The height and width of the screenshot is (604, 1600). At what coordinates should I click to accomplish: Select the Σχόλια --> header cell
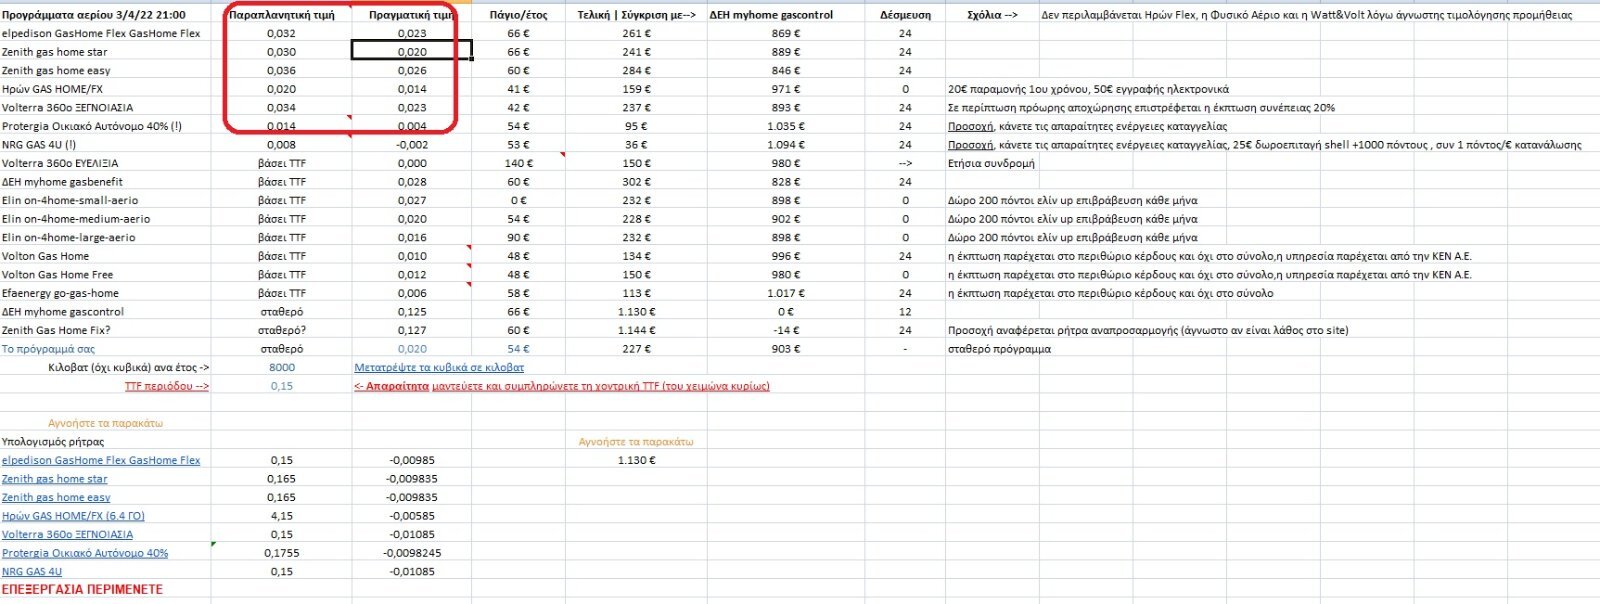(x=992, y=15)
